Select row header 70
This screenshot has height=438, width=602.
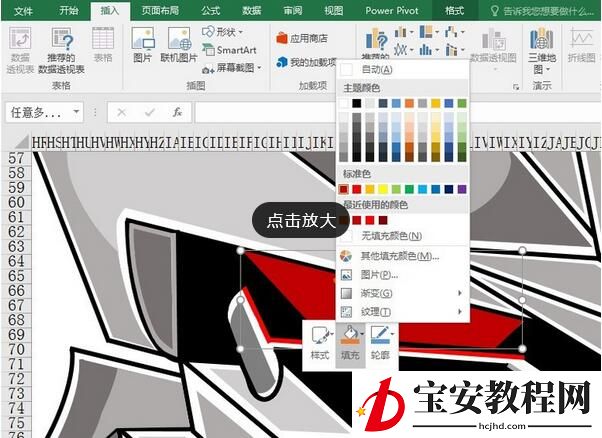click(16, 349)
